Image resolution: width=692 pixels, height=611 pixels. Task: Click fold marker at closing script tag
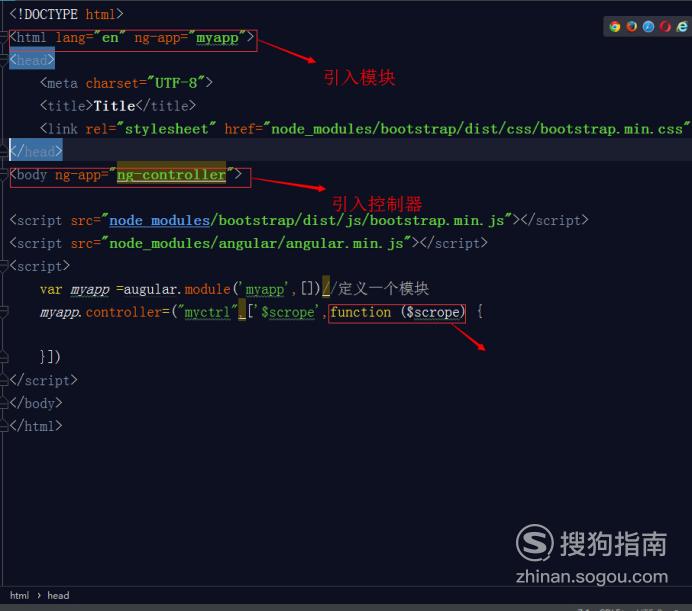tap(4, 380)
